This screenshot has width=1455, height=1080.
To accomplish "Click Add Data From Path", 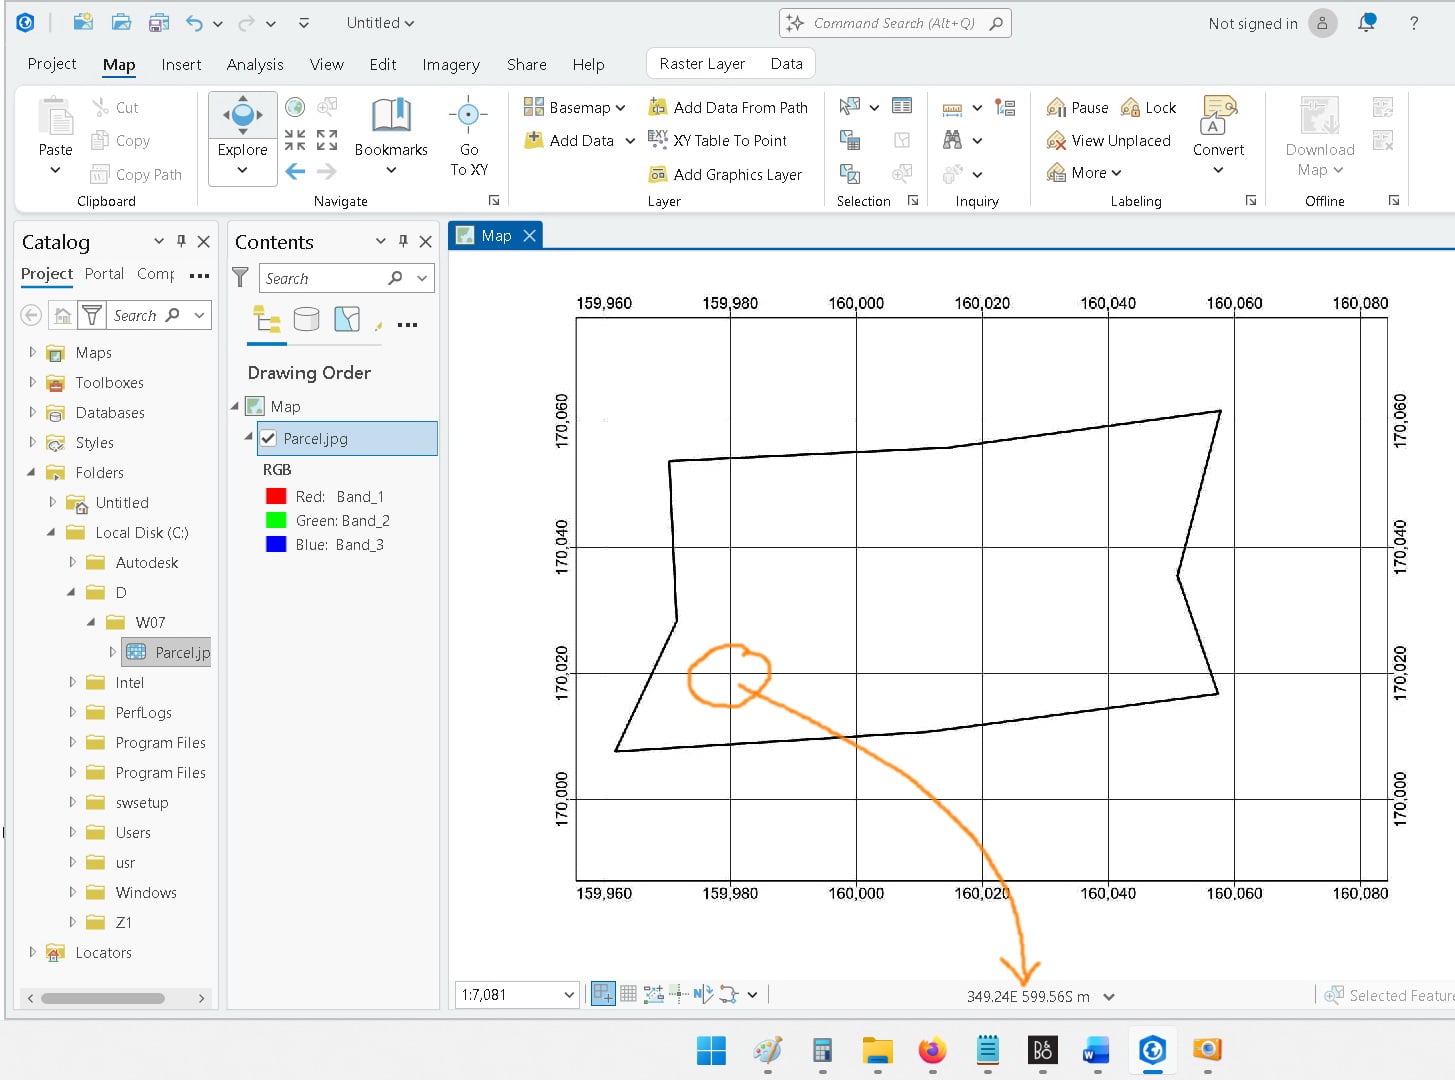I will tap(728, 107).
